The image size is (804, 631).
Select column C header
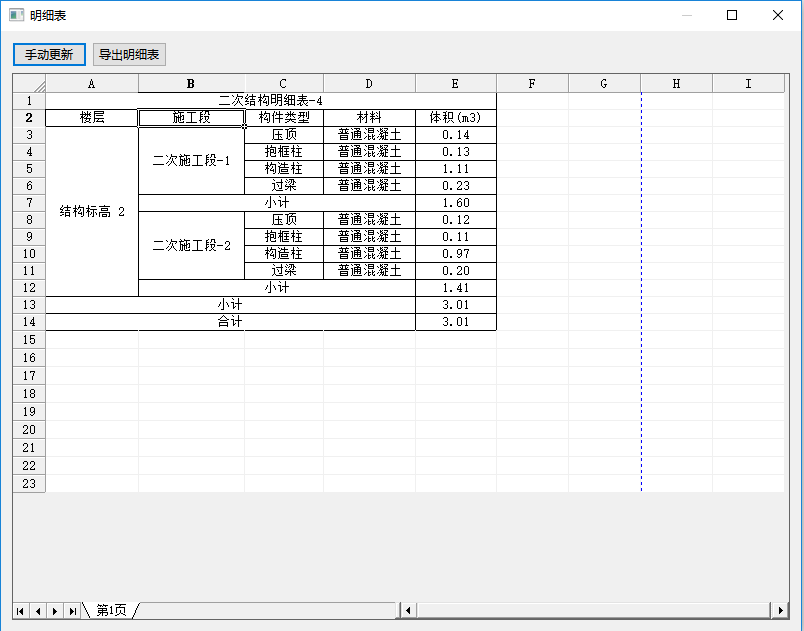click(284, 84)
